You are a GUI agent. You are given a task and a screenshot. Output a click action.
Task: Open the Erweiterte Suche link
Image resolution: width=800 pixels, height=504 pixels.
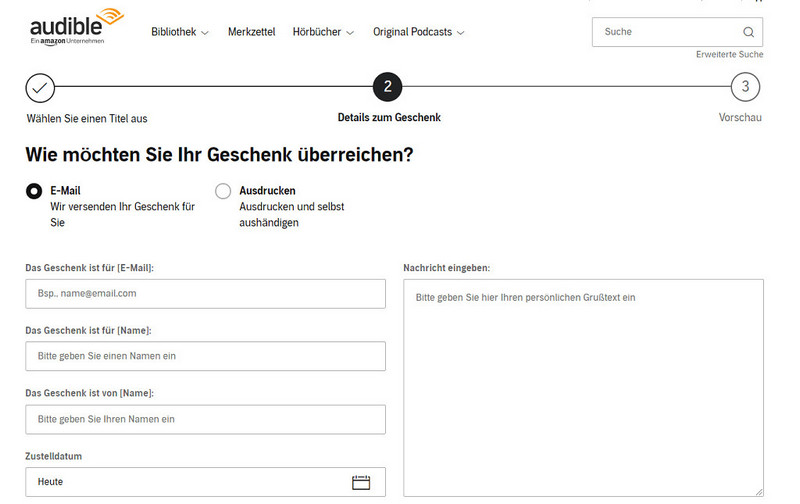pyautogui.click(x=730, y=55)
